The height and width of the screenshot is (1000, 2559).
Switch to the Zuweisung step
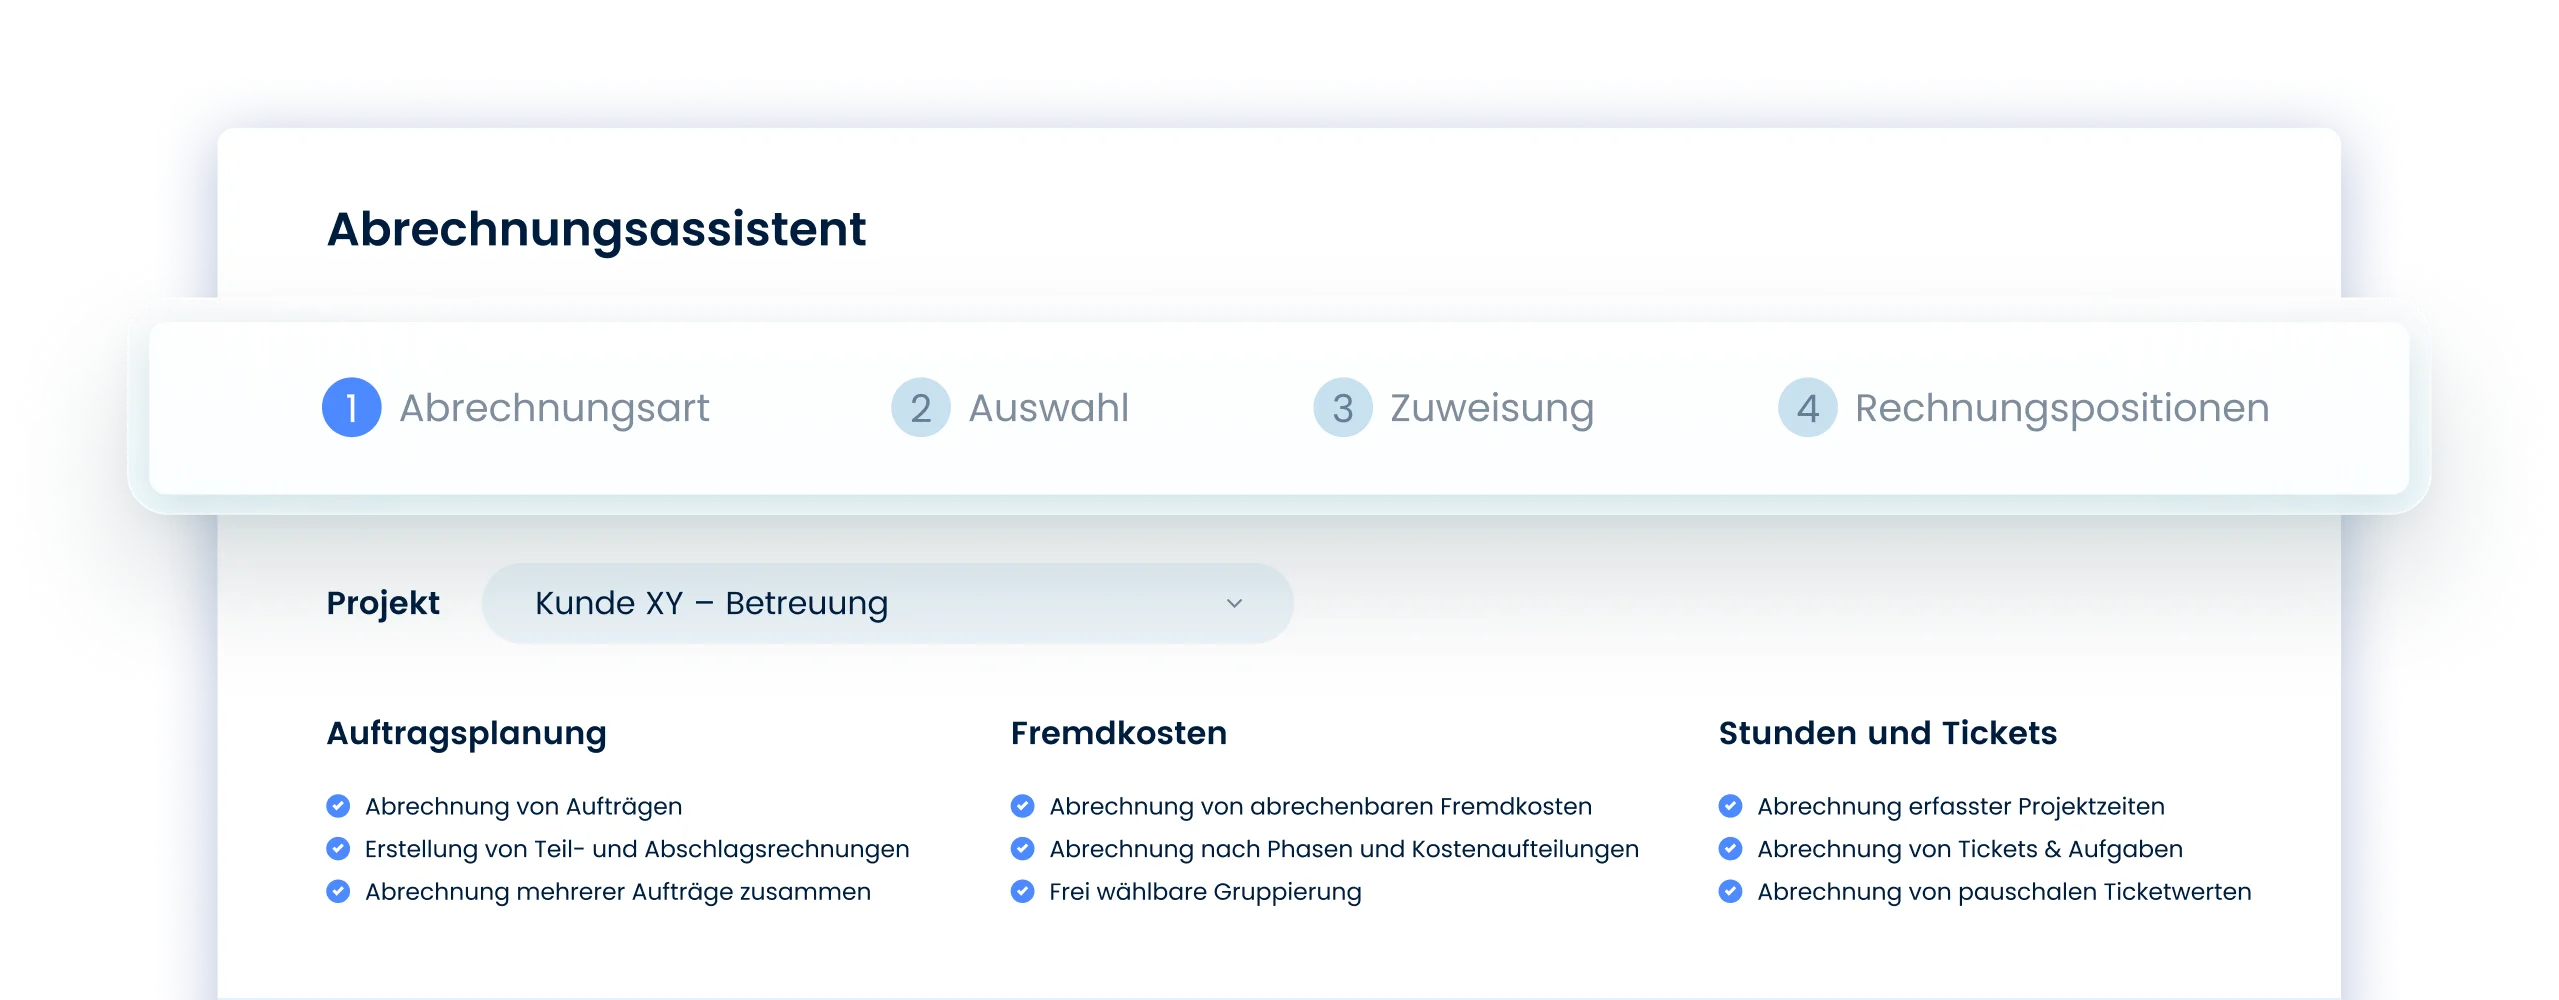pos(1491,408)
